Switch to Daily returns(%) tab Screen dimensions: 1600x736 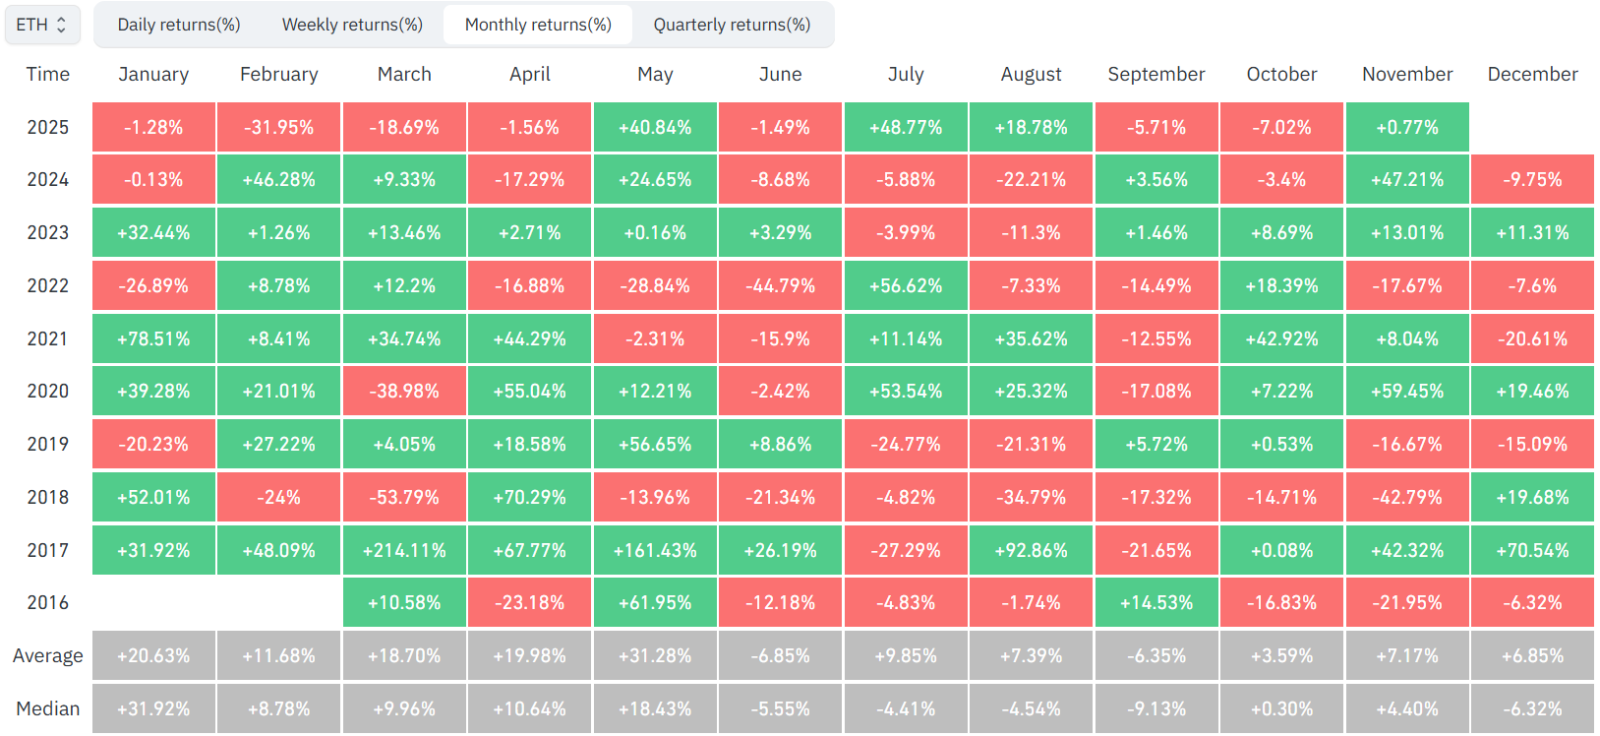point(179,25)
